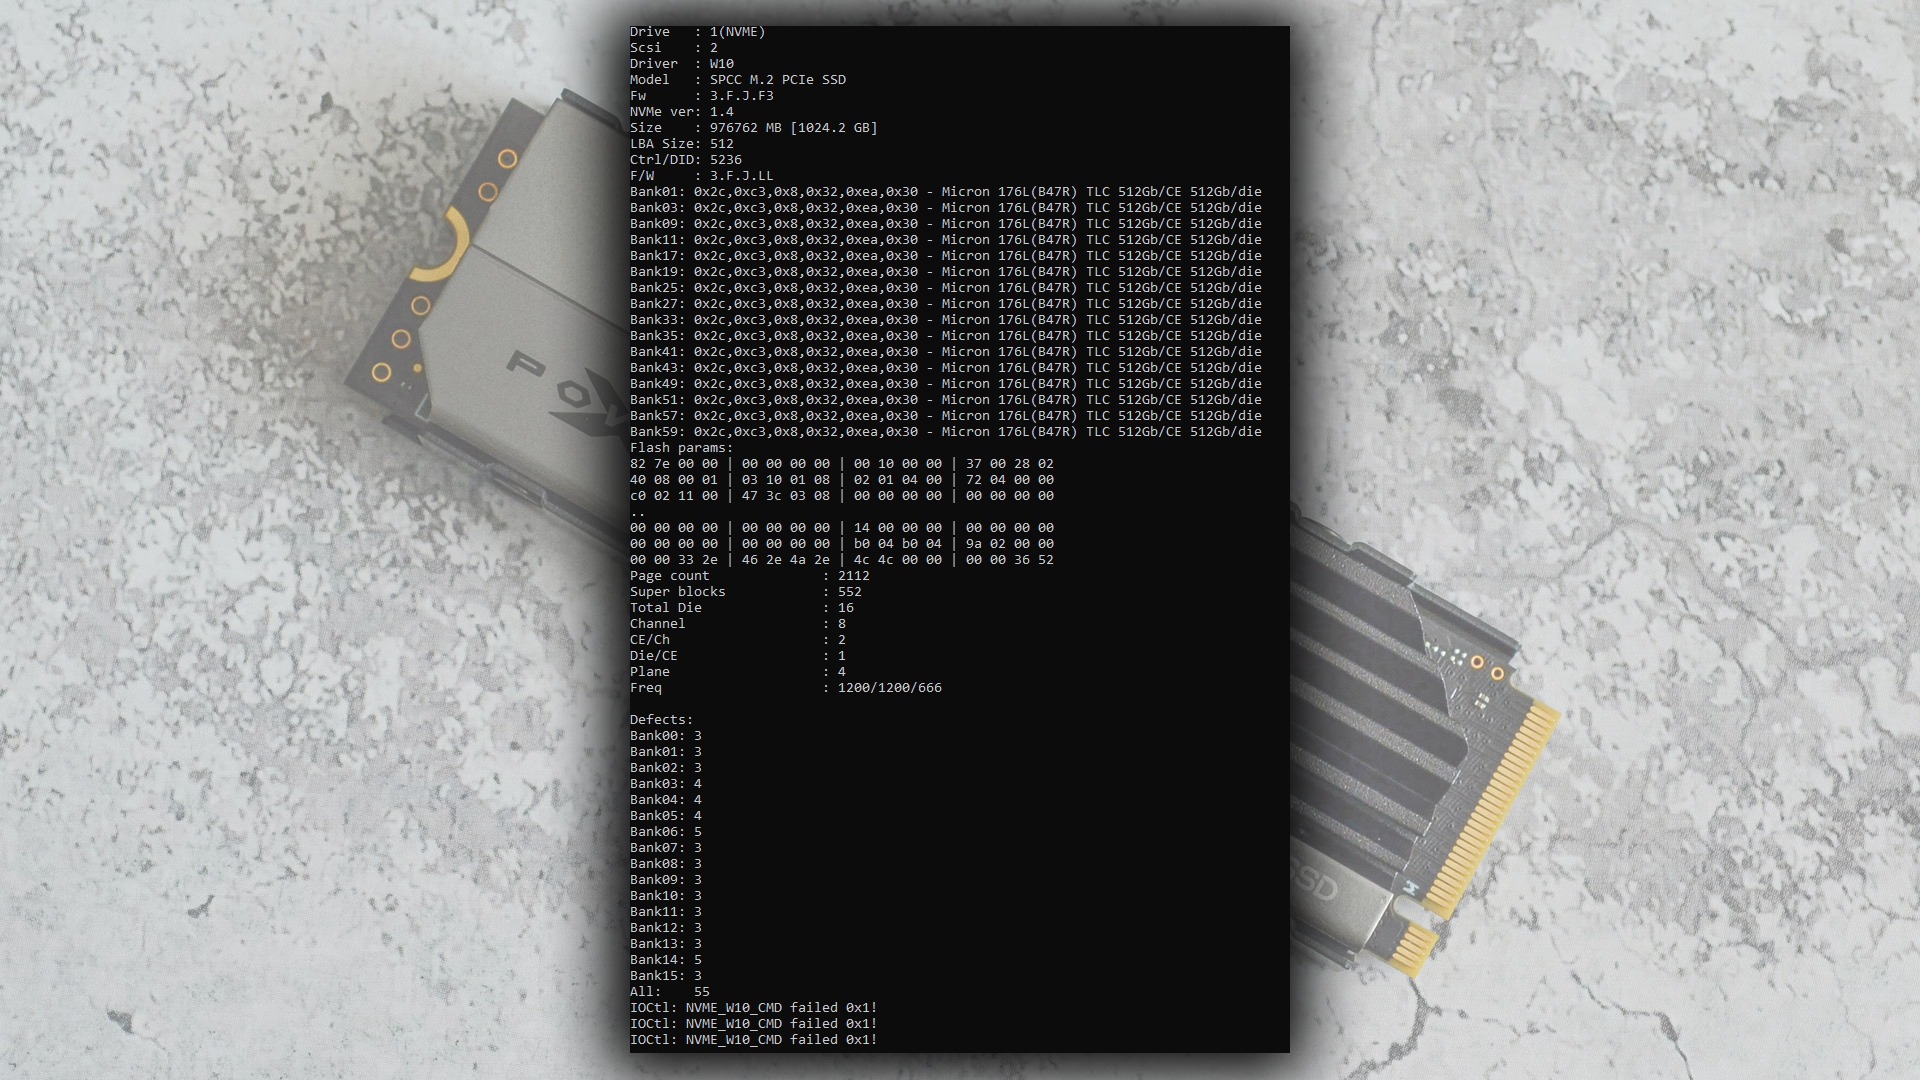Click the 'Total Die : 16' line

click(742, 608)
